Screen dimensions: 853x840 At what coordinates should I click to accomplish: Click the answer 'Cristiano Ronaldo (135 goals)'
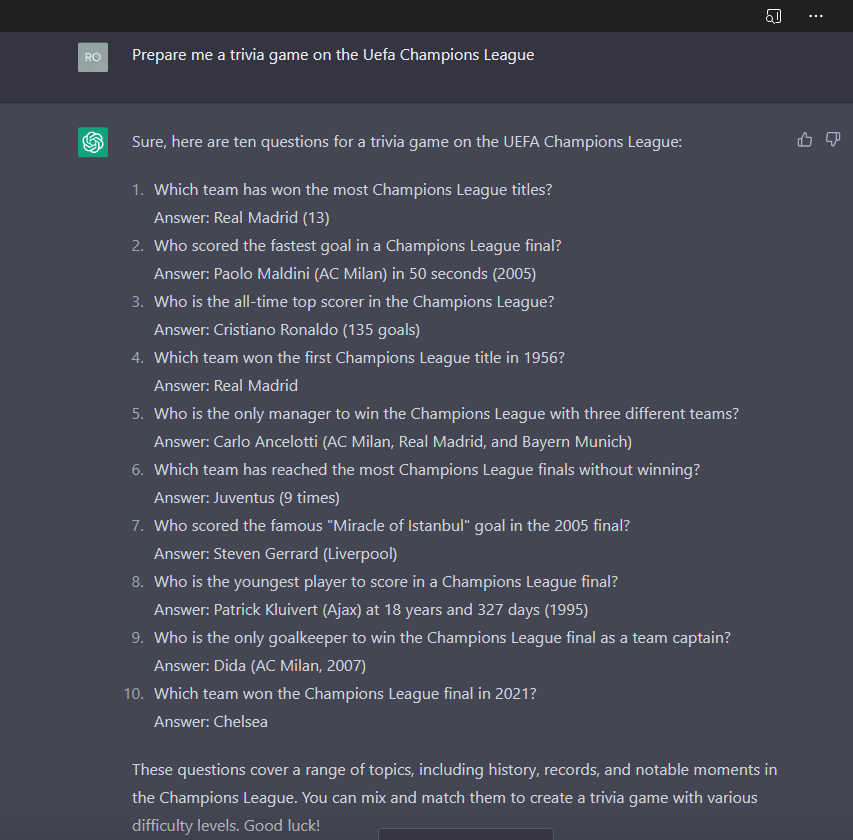(x=287, y=330)
